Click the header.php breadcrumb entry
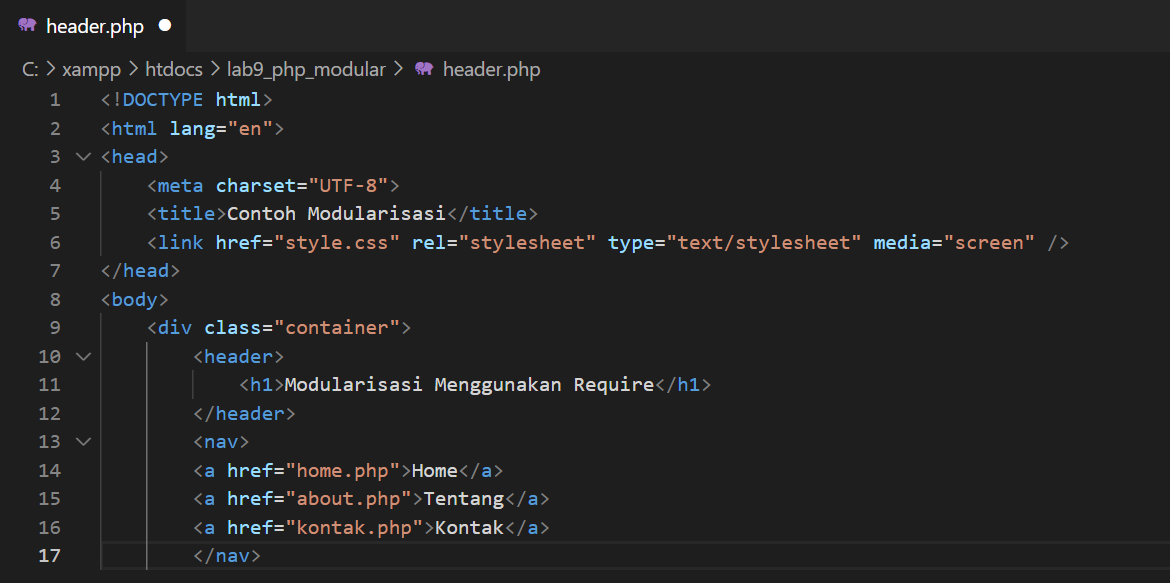Image resolution: width=1170 pixels, height=583 pixels. click(x=488, y=69)
